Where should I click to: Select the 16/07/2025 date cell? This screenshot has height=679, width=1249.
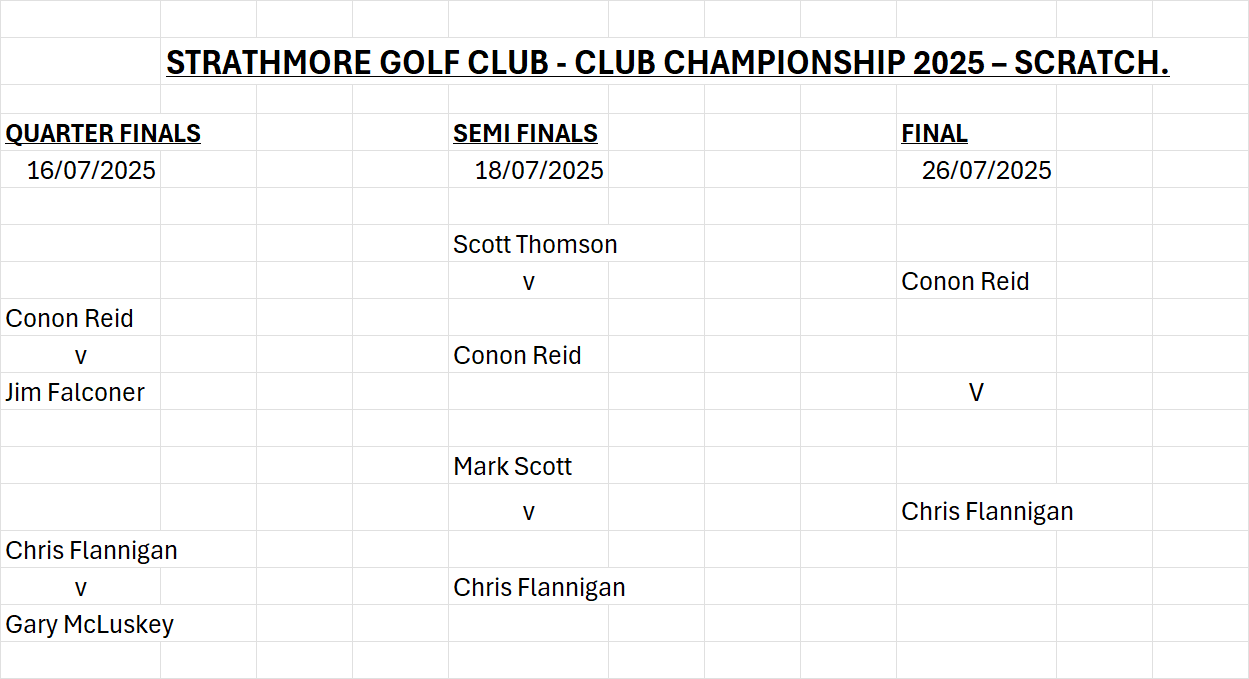tap(91, 170)
